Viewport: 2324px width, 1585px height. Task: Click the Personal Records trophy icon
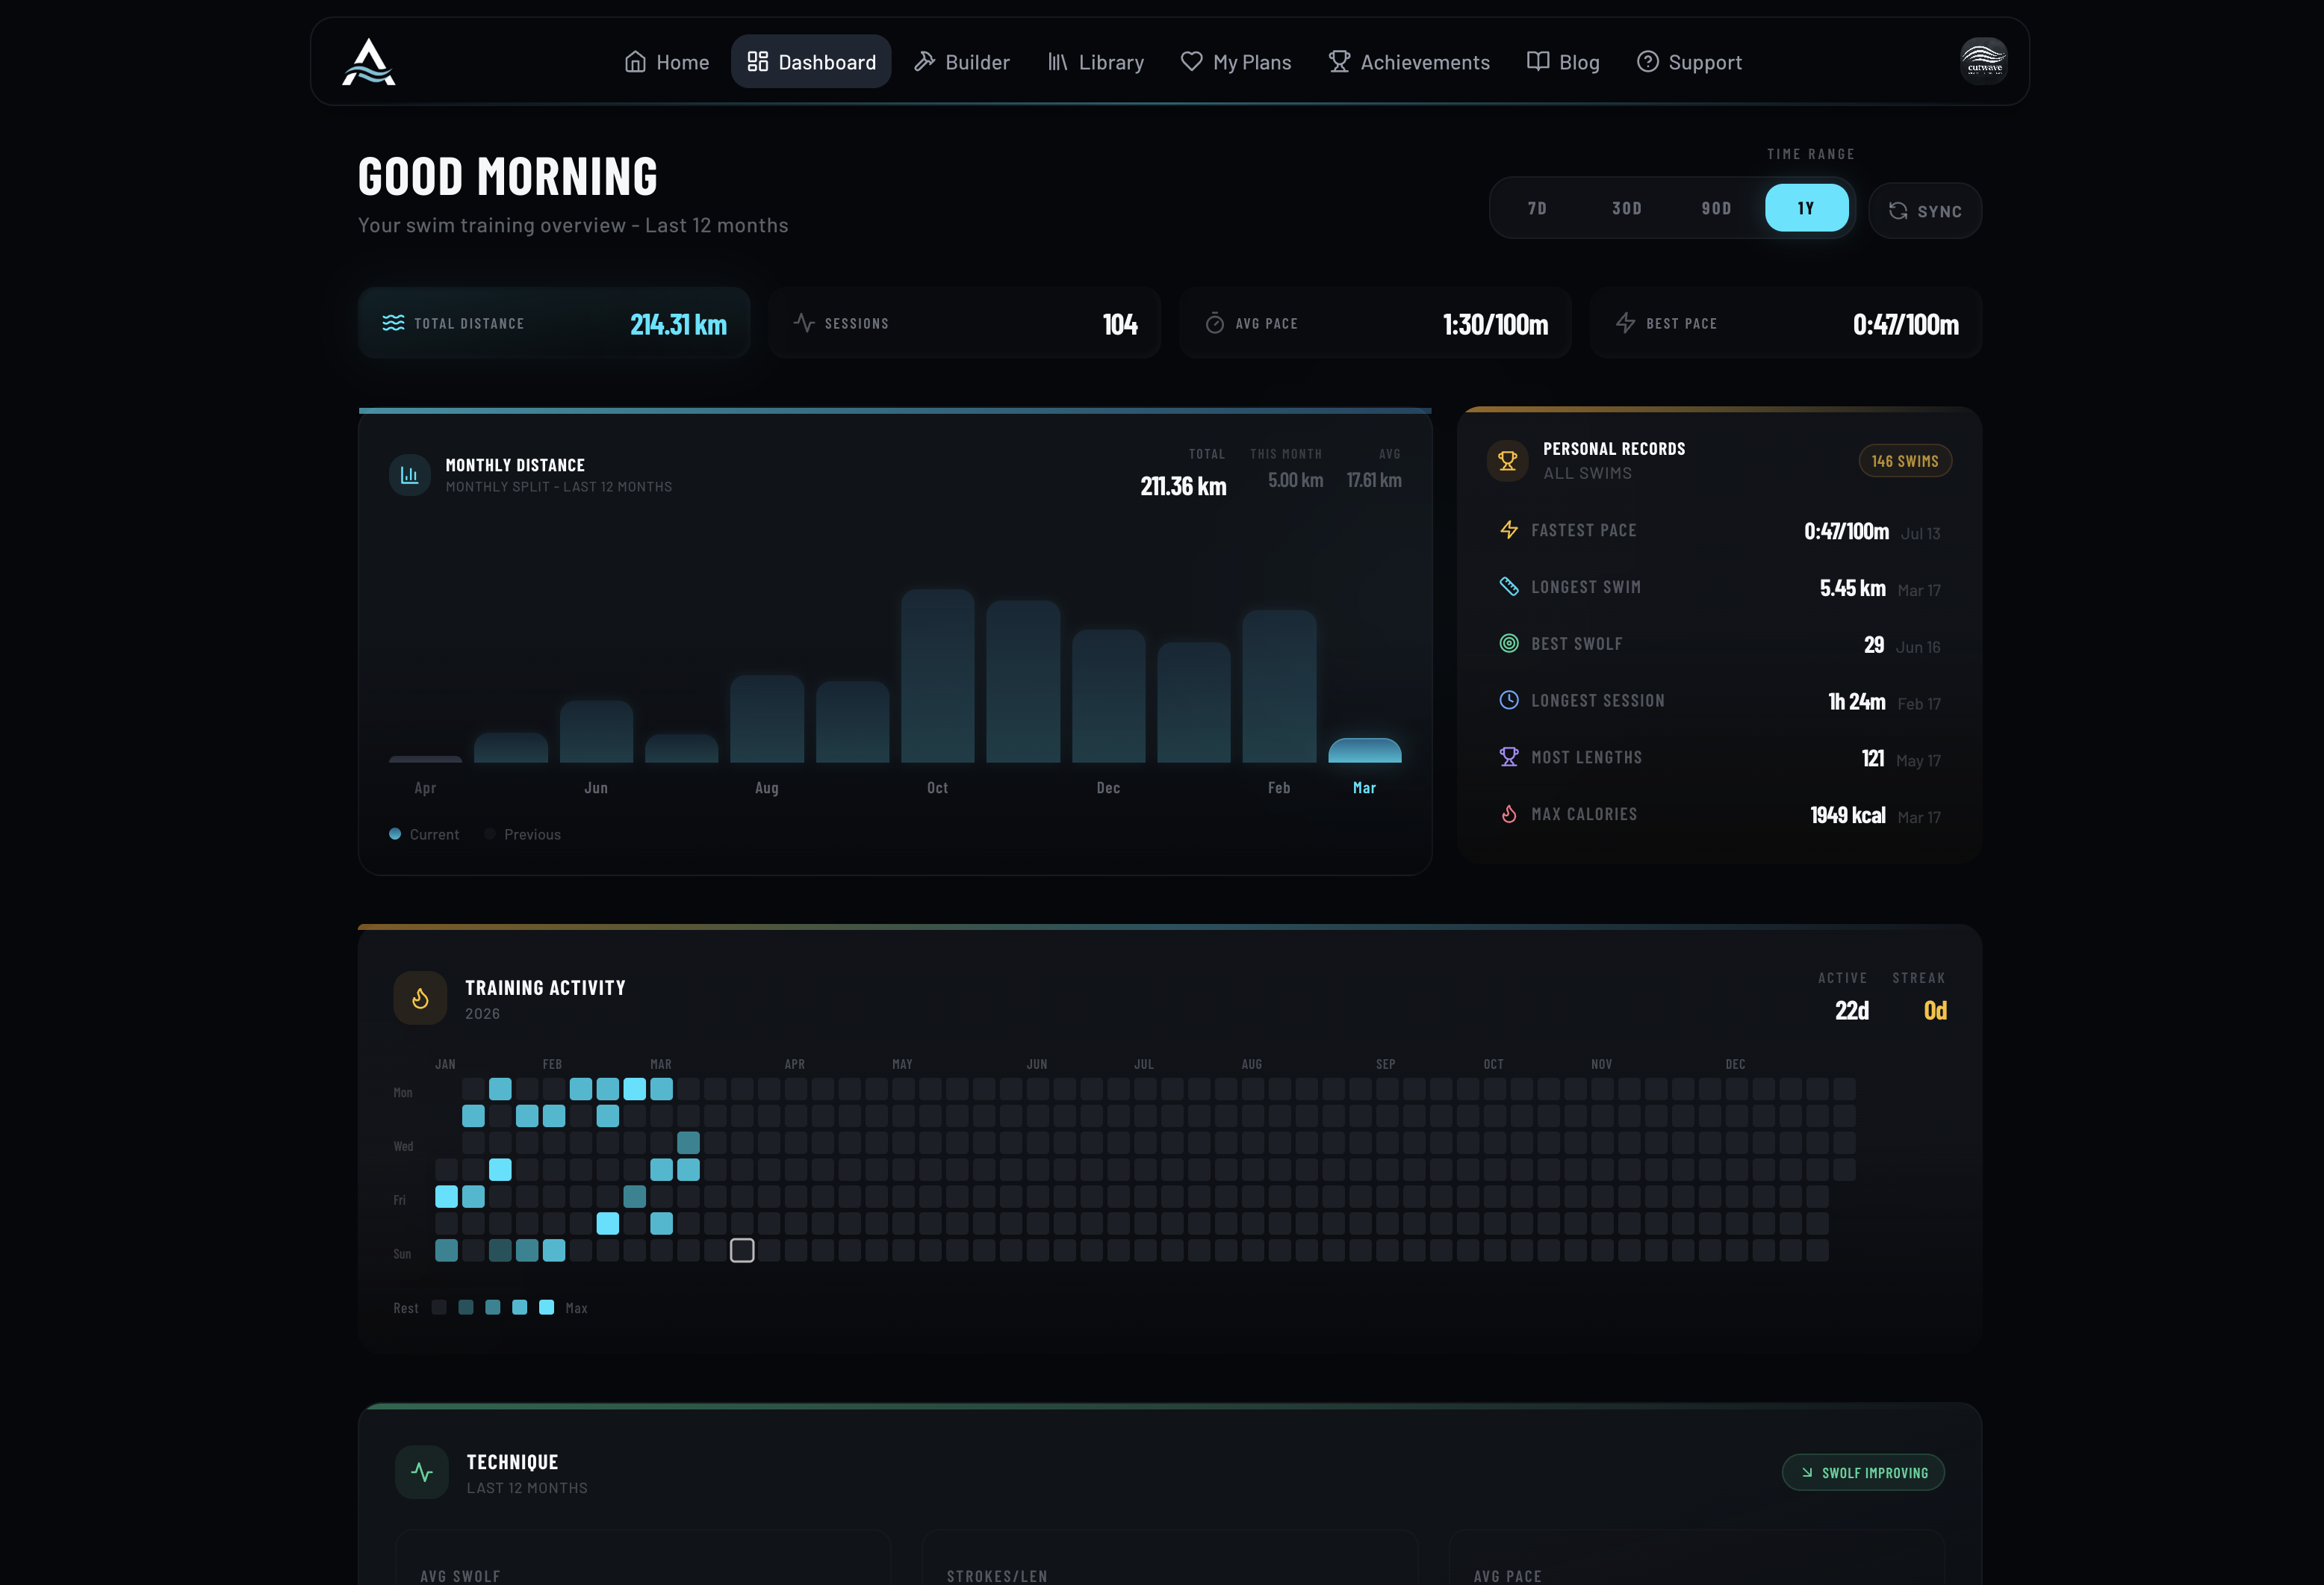coord(1507,461)
